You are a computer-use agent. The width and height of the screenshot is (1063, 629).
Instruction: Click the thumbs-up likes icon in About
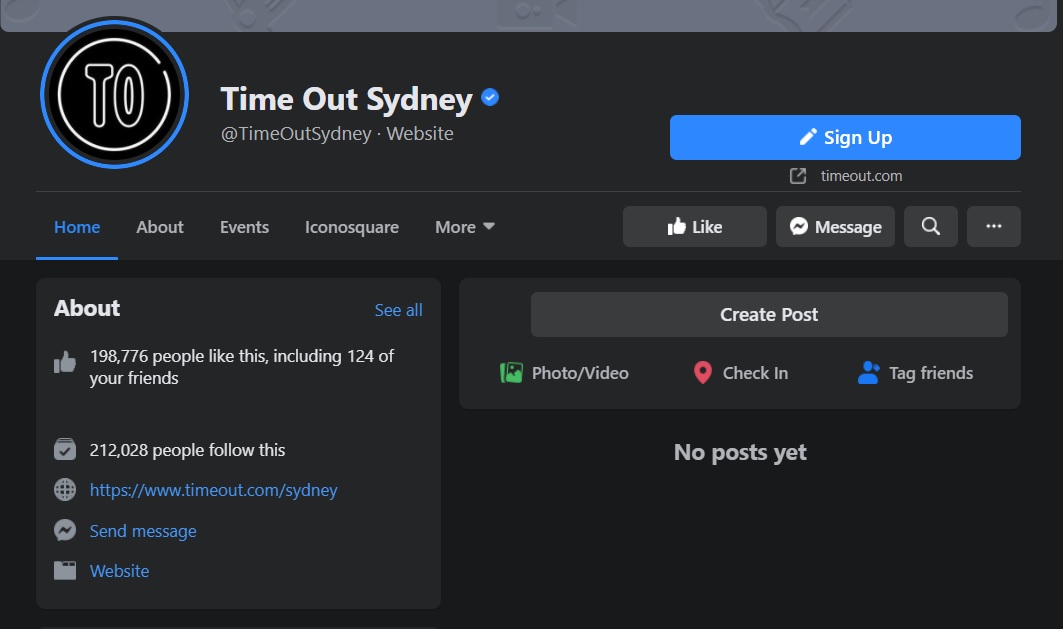click(65, 362)
